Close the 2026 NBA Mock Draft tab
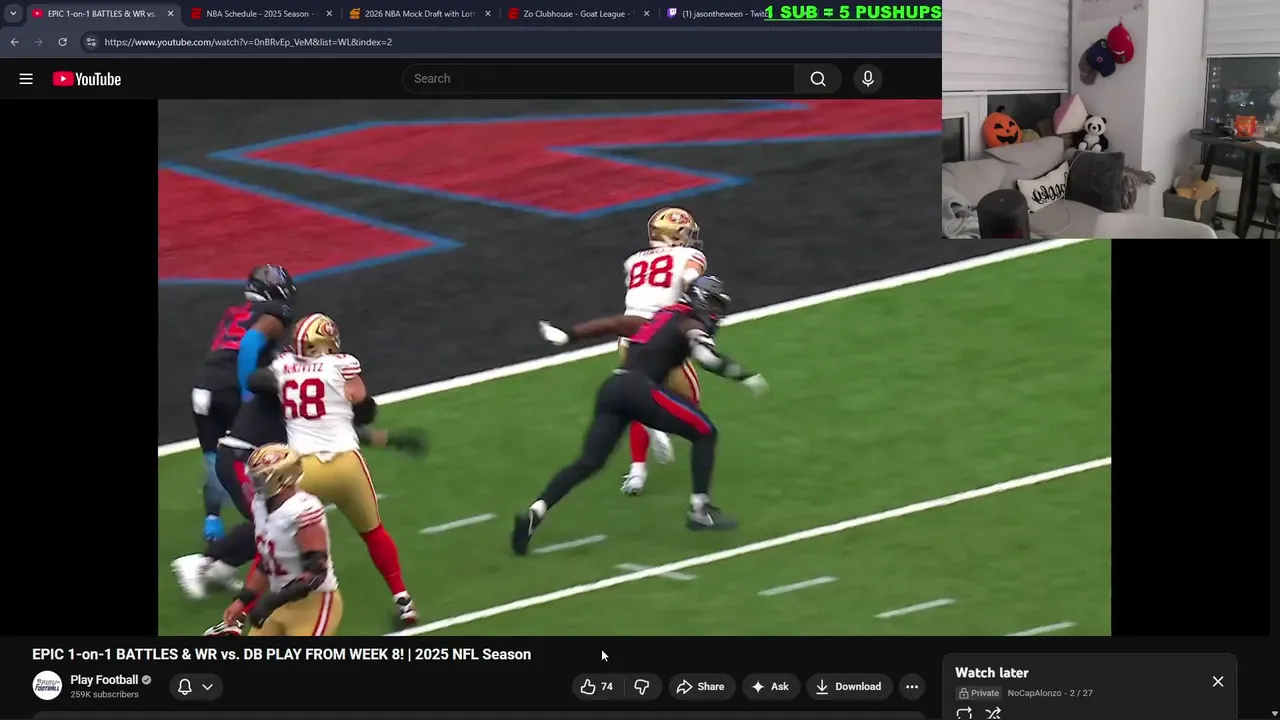 pos(488,14)
